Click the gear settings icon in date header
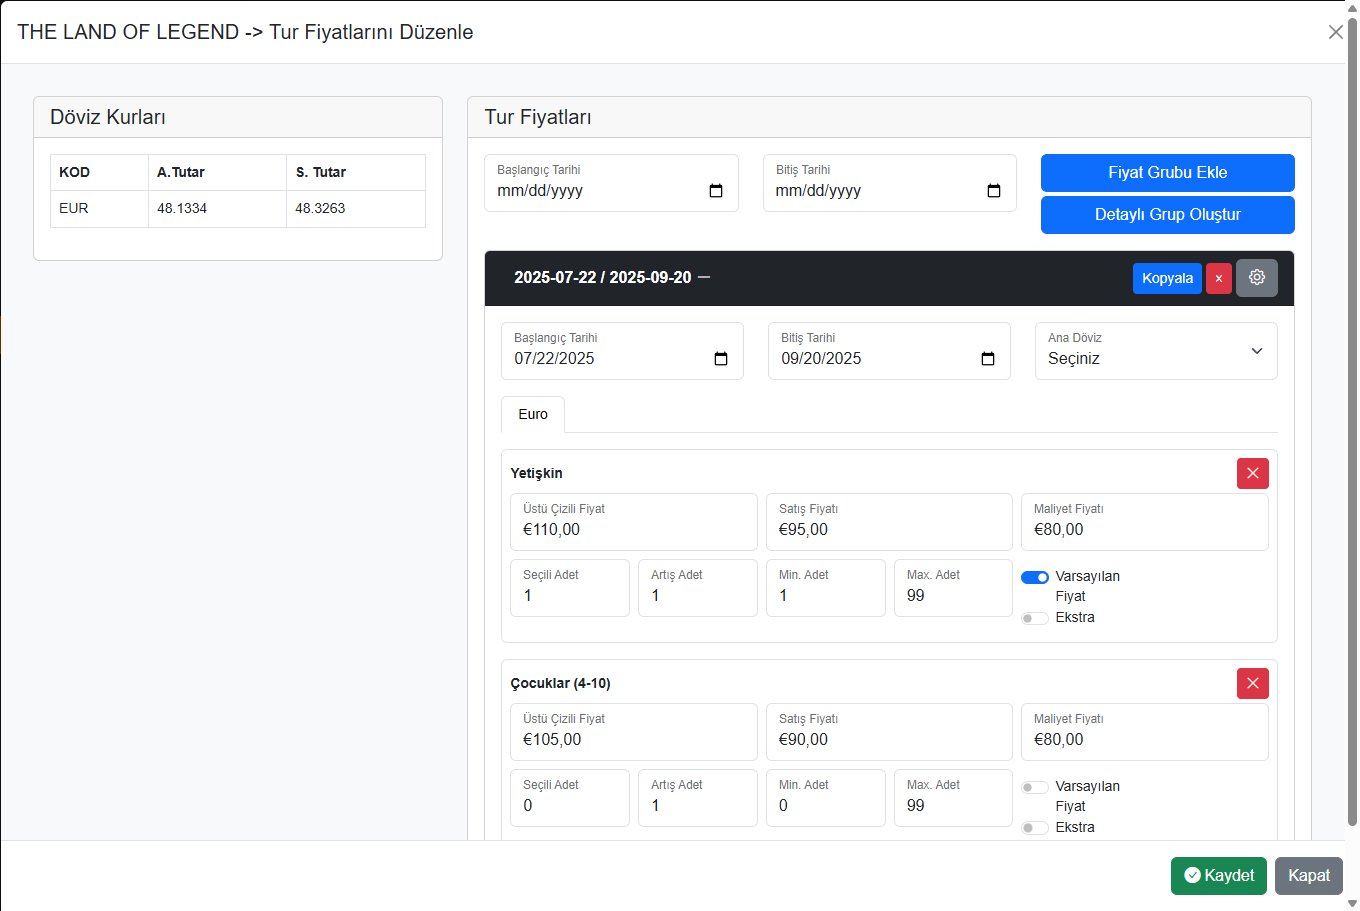 [x=1256, y=278]
